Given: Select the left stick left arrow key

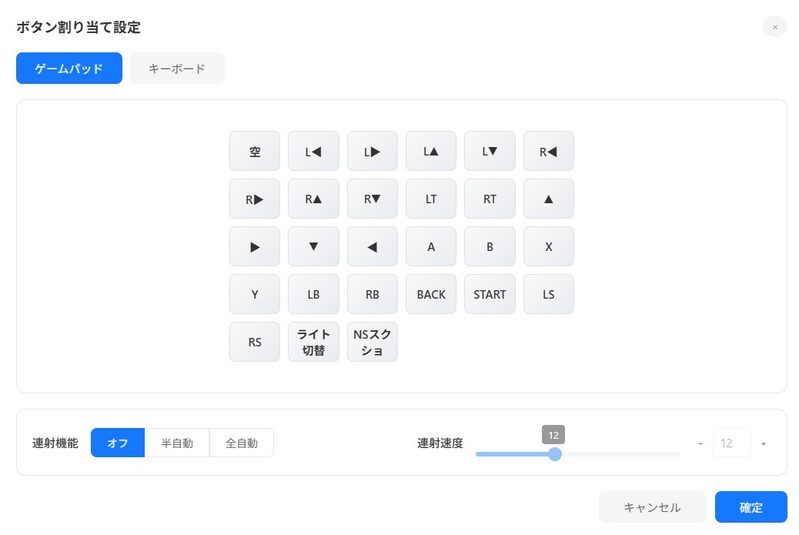Looking at the screenshot, I should [313, 151].
